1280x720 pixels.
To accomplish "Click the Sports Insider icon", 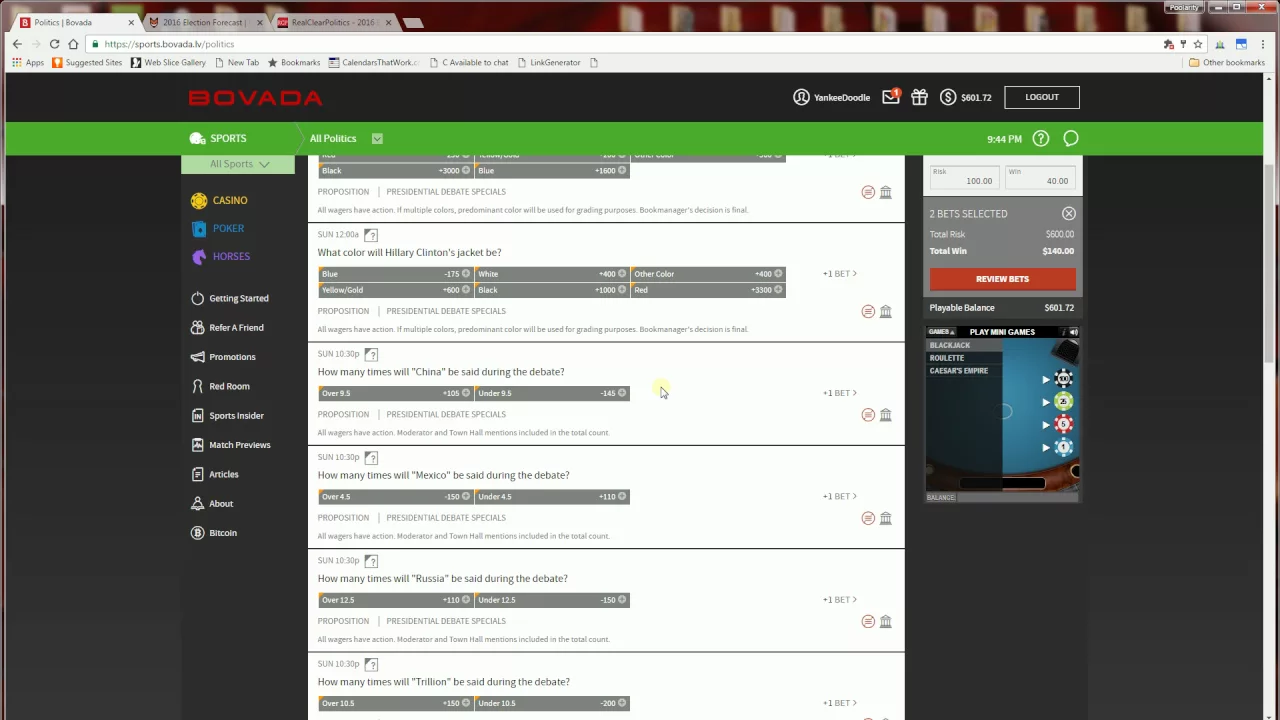I will point(197,415).
